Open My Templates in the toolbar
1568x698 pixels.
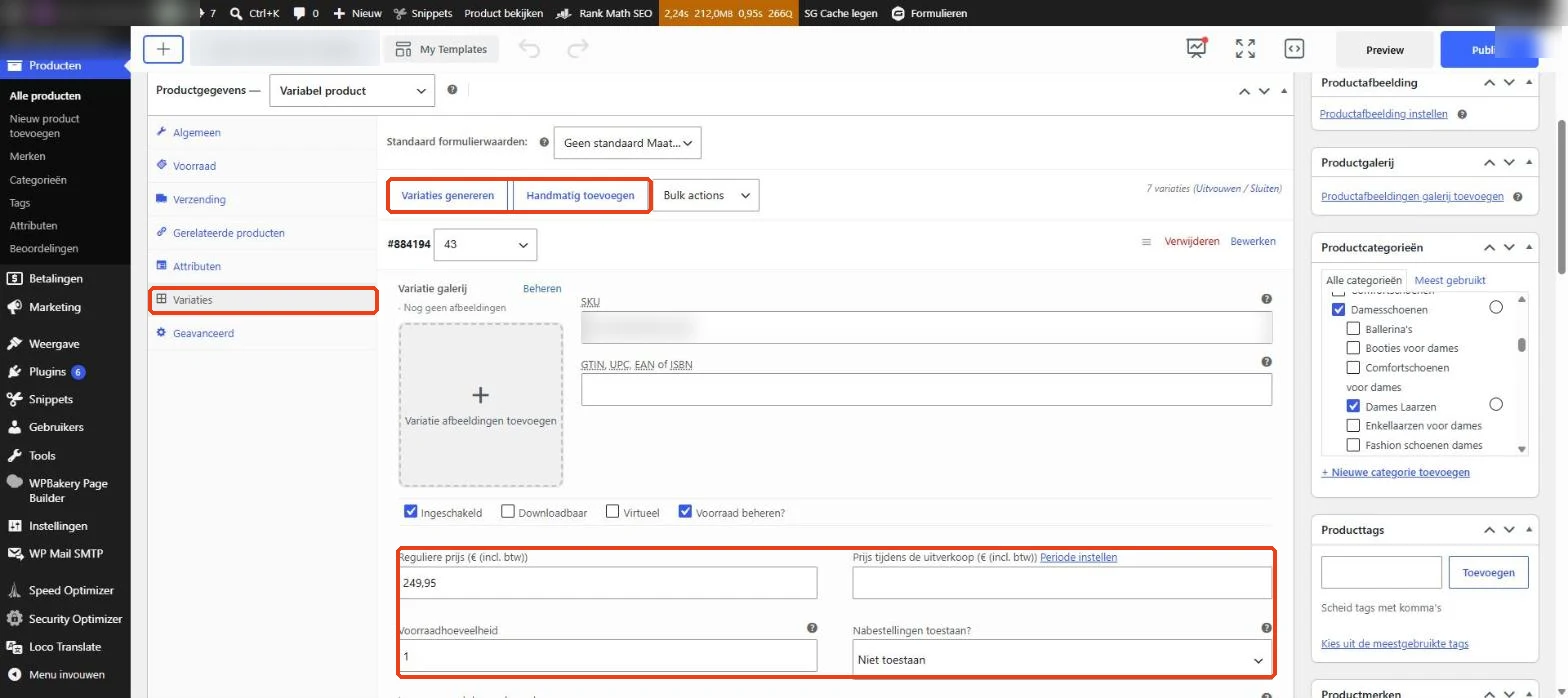point(441,49)
